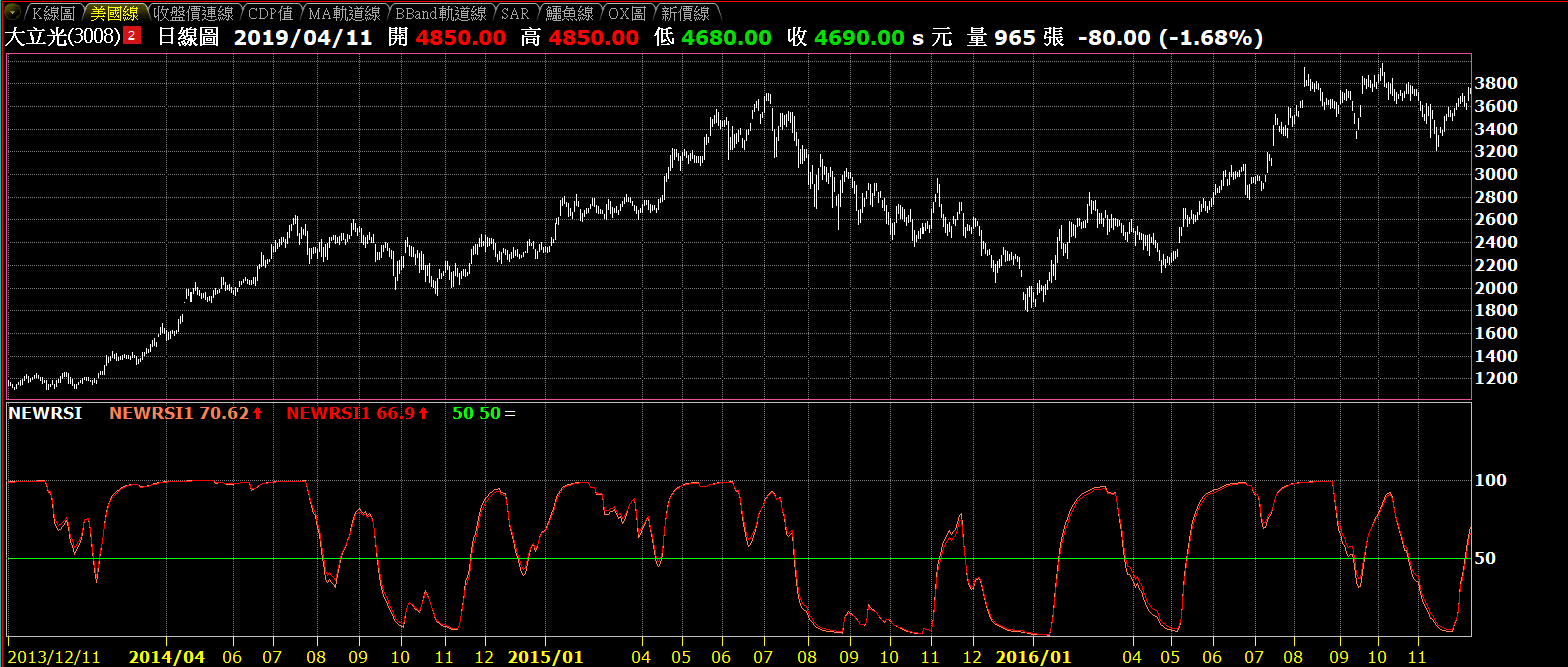Open the 鱷魚線 tab
Image resolution: width=1568 pixels, height=667 pixels.
click(x=569, y=13)
